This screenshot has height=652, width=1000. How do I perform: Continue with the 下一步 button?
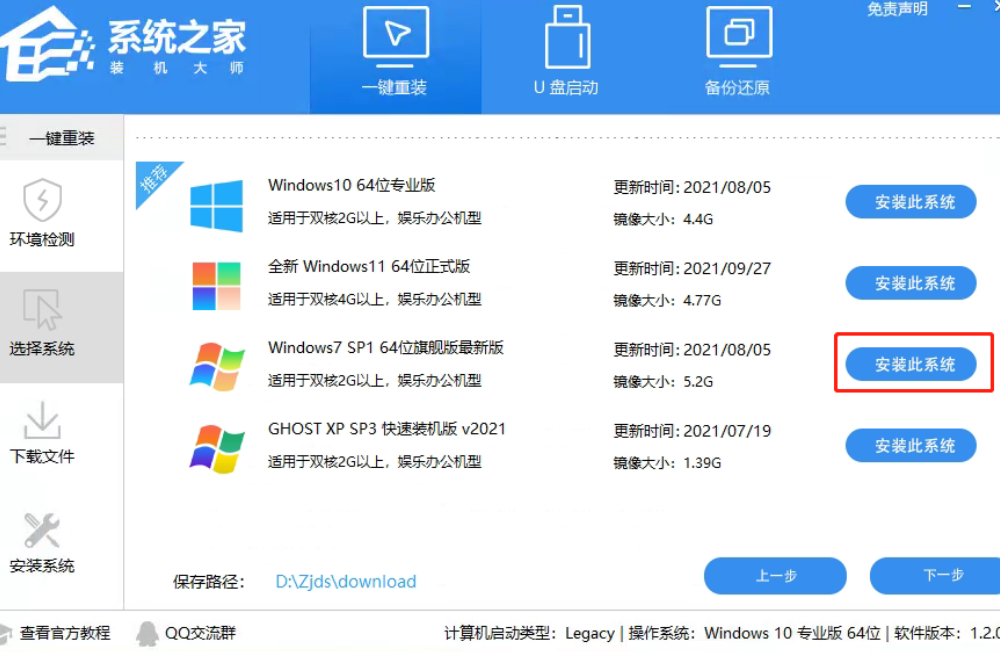[936, 575]
